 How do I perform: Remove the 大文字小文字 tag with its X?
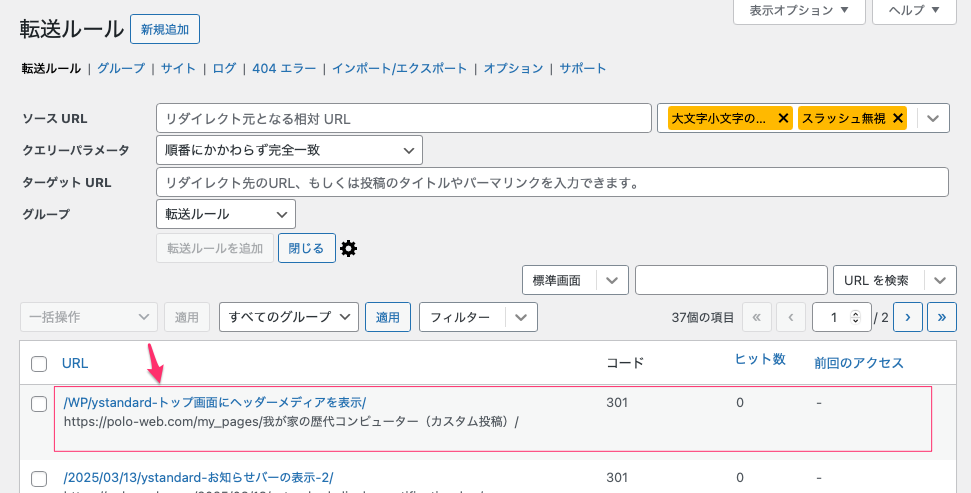point(783,118)
